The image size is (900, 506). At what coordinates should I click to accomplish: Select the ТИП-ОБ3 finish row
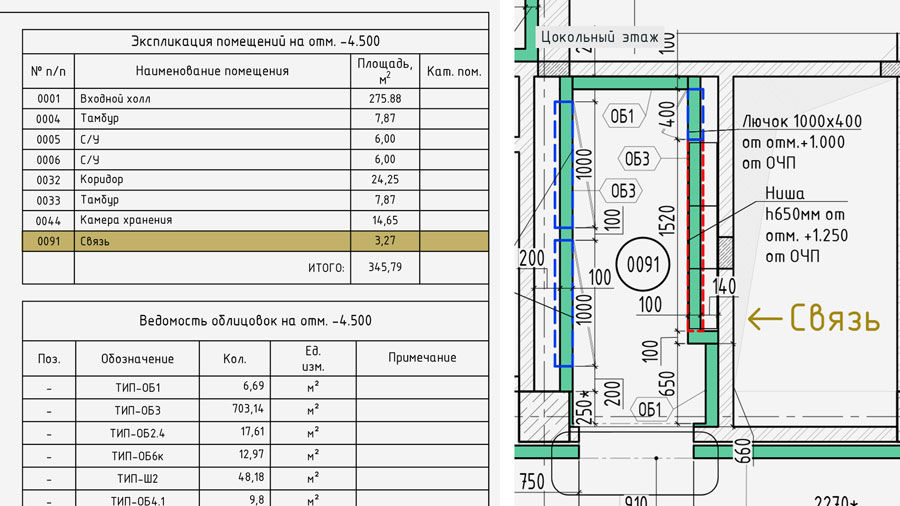pyautogui.click(x=255, y=409)
